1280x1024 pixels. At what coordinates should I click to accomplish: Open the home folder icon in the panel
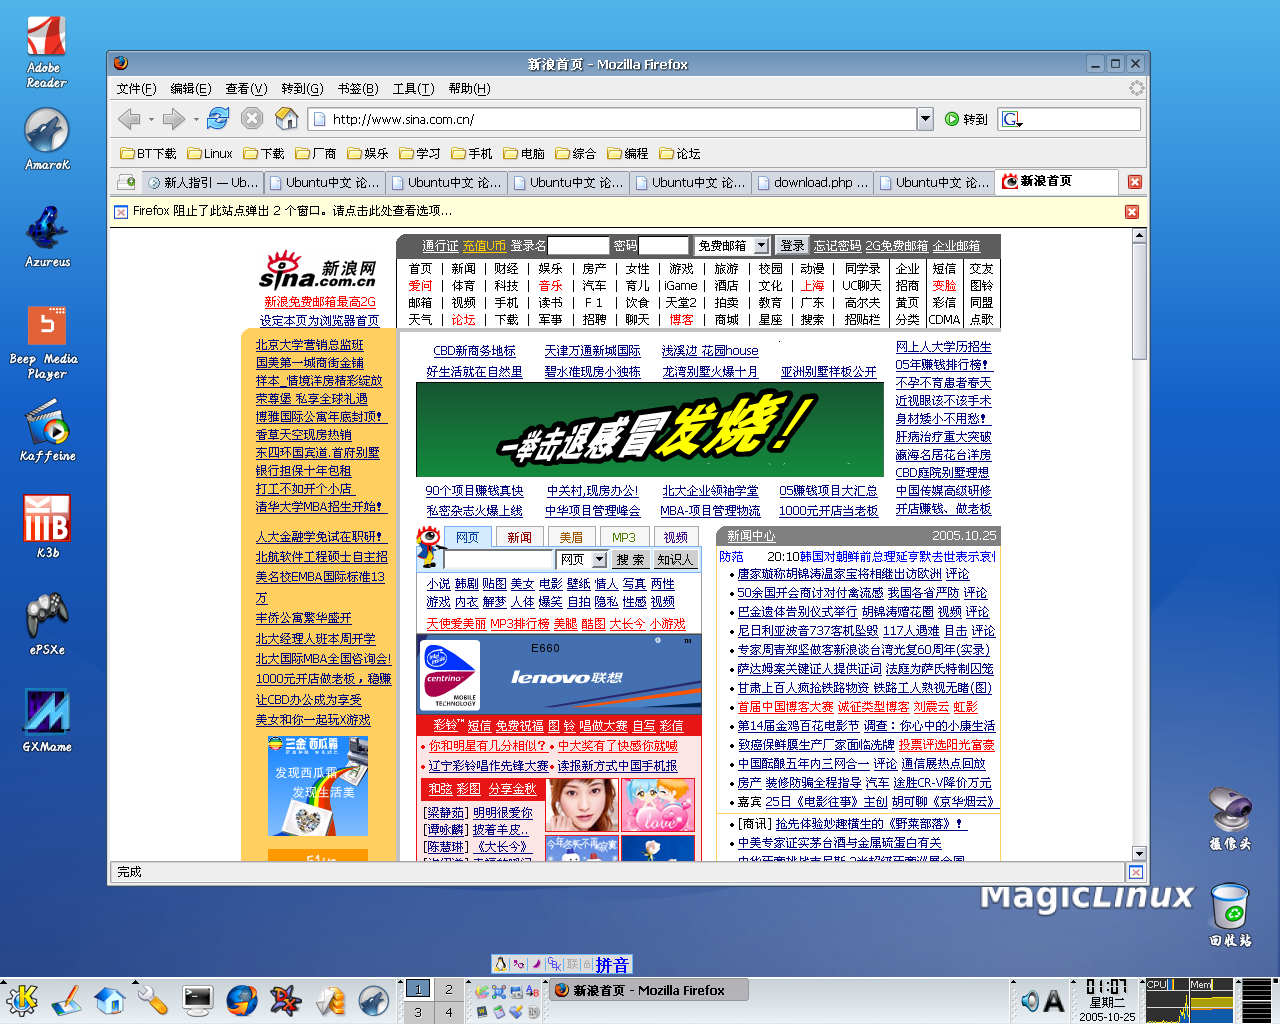click(110, 1000)
